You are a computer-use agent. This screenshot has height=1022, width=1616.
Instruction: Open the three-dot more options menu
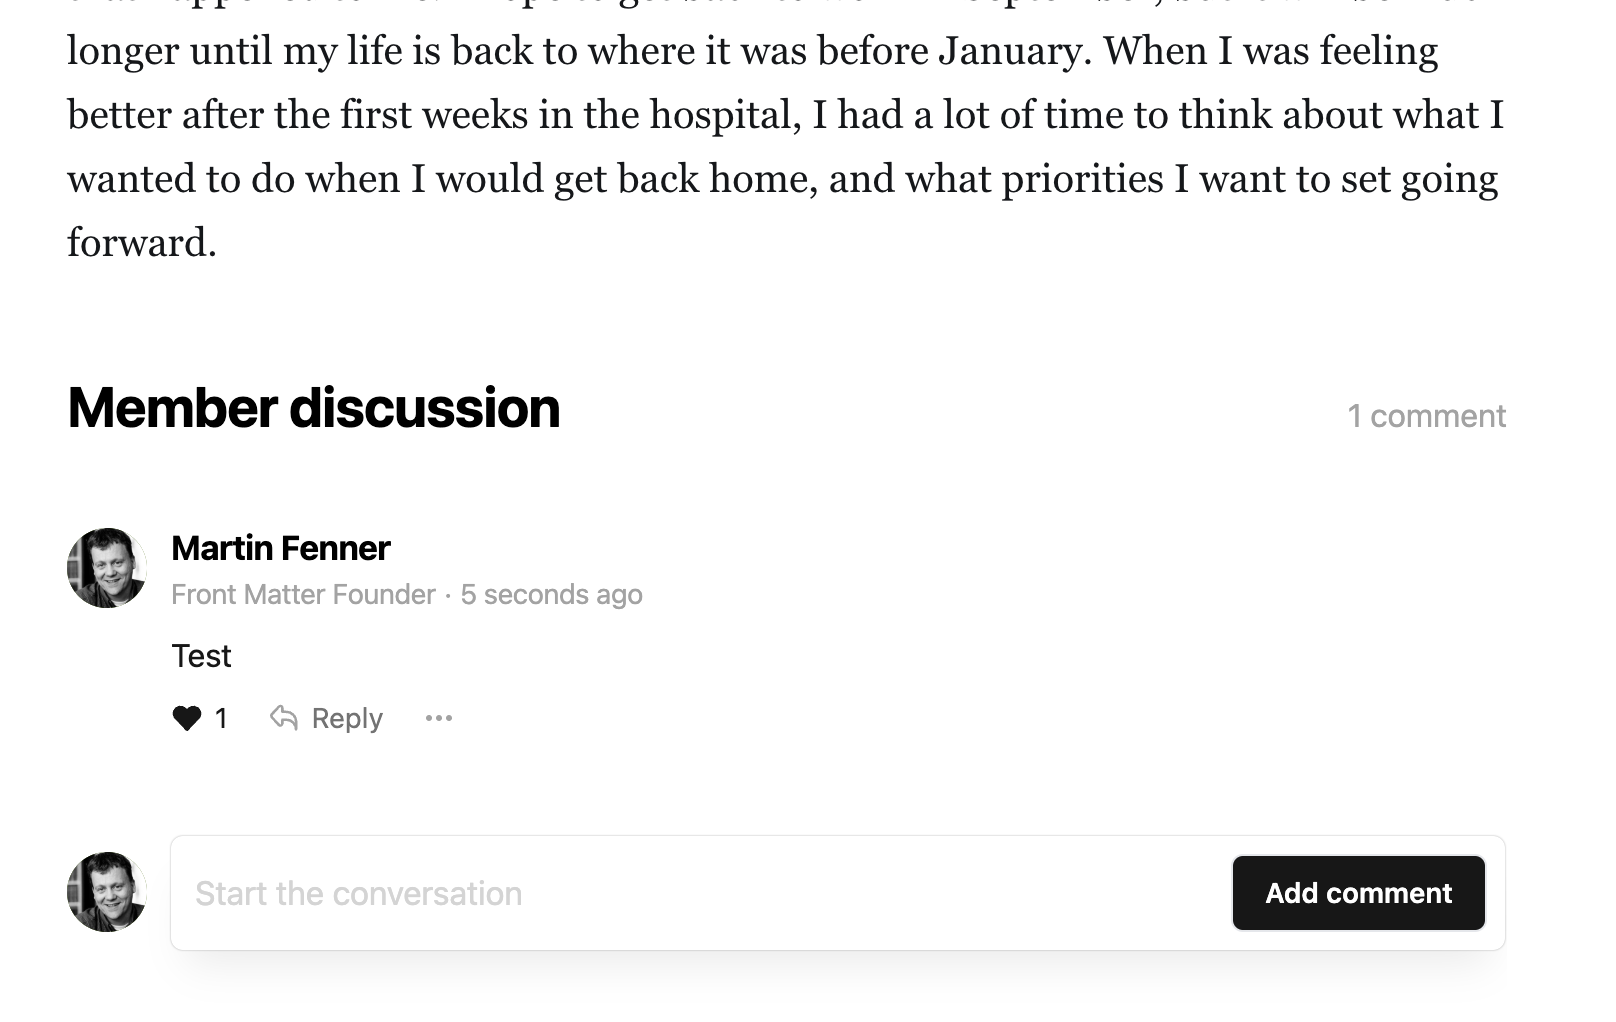439,718
